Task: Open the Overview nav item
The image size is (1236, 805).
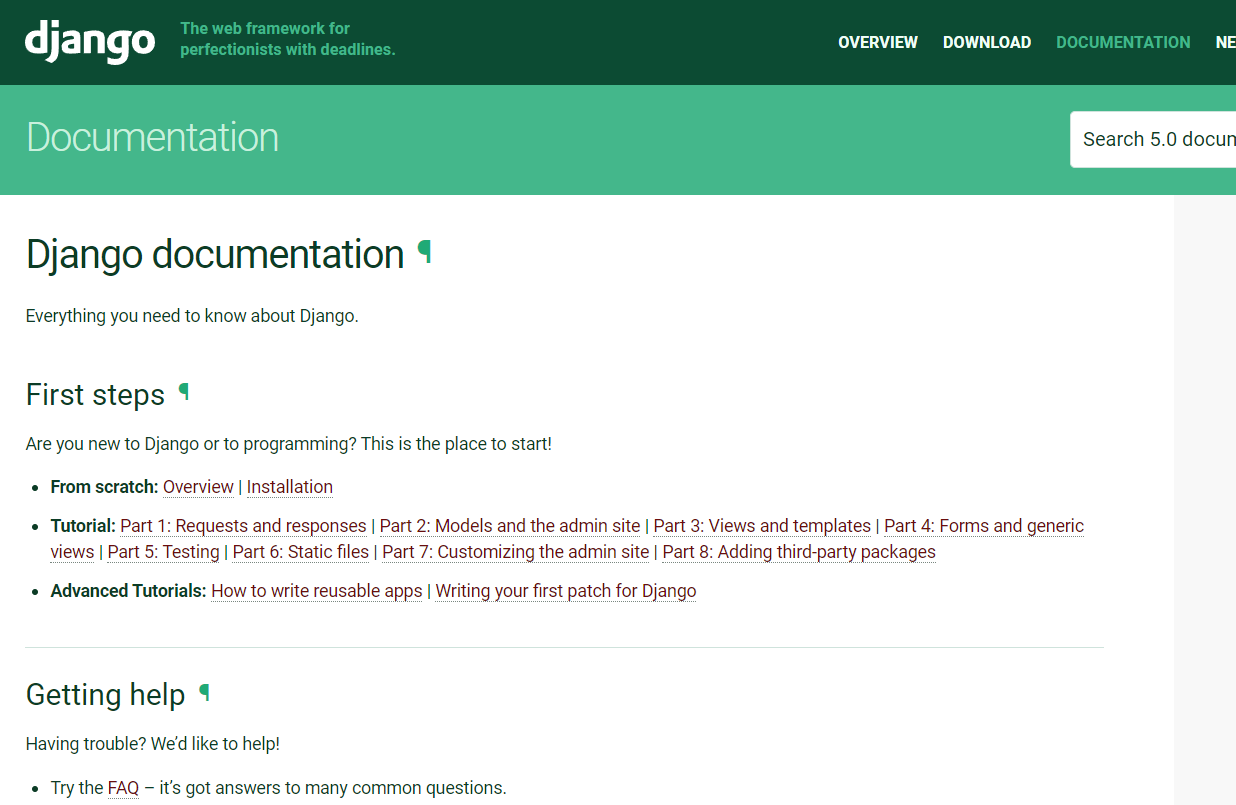Action: (878, 42)
